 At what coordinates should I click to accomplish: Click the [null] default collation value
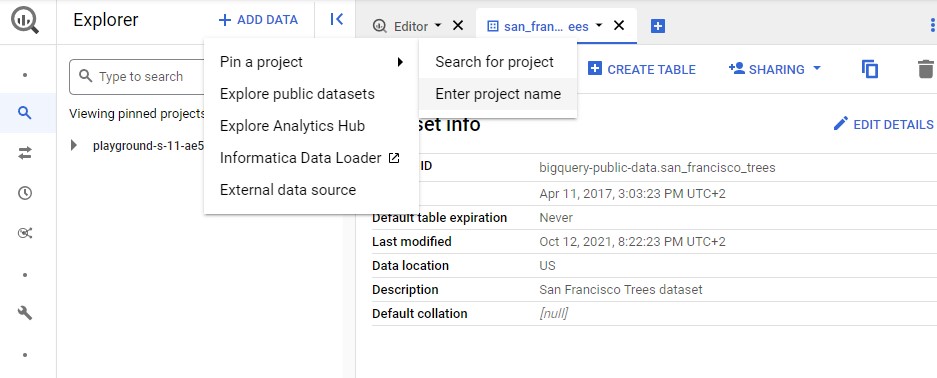(553, 314)
